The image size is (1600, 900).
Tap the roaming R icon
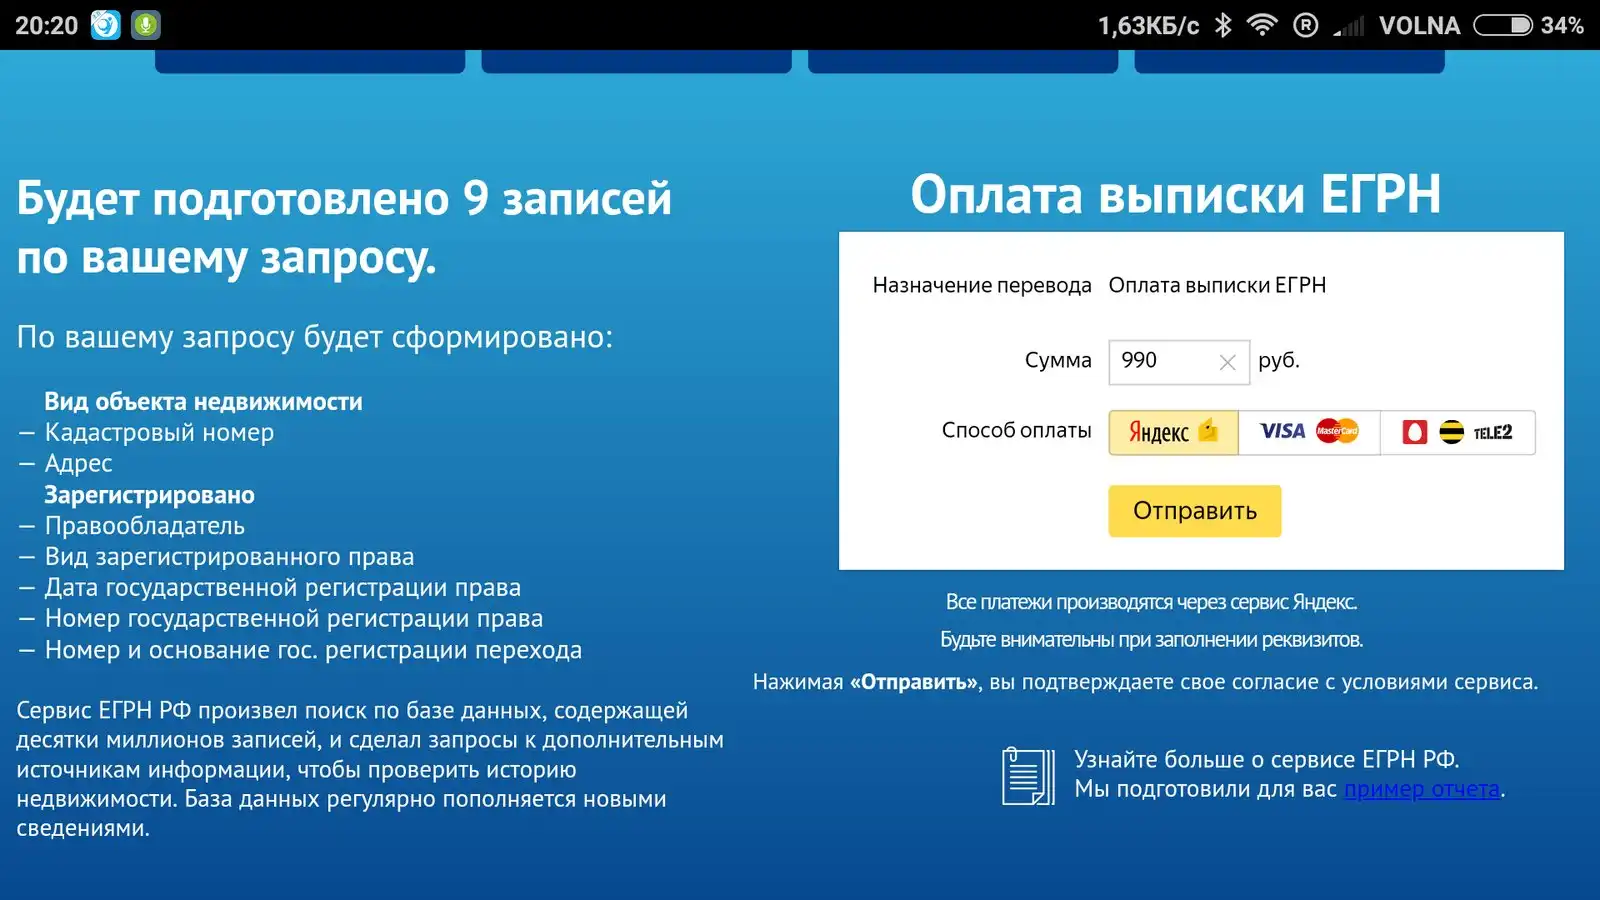tap(1305, 25)
